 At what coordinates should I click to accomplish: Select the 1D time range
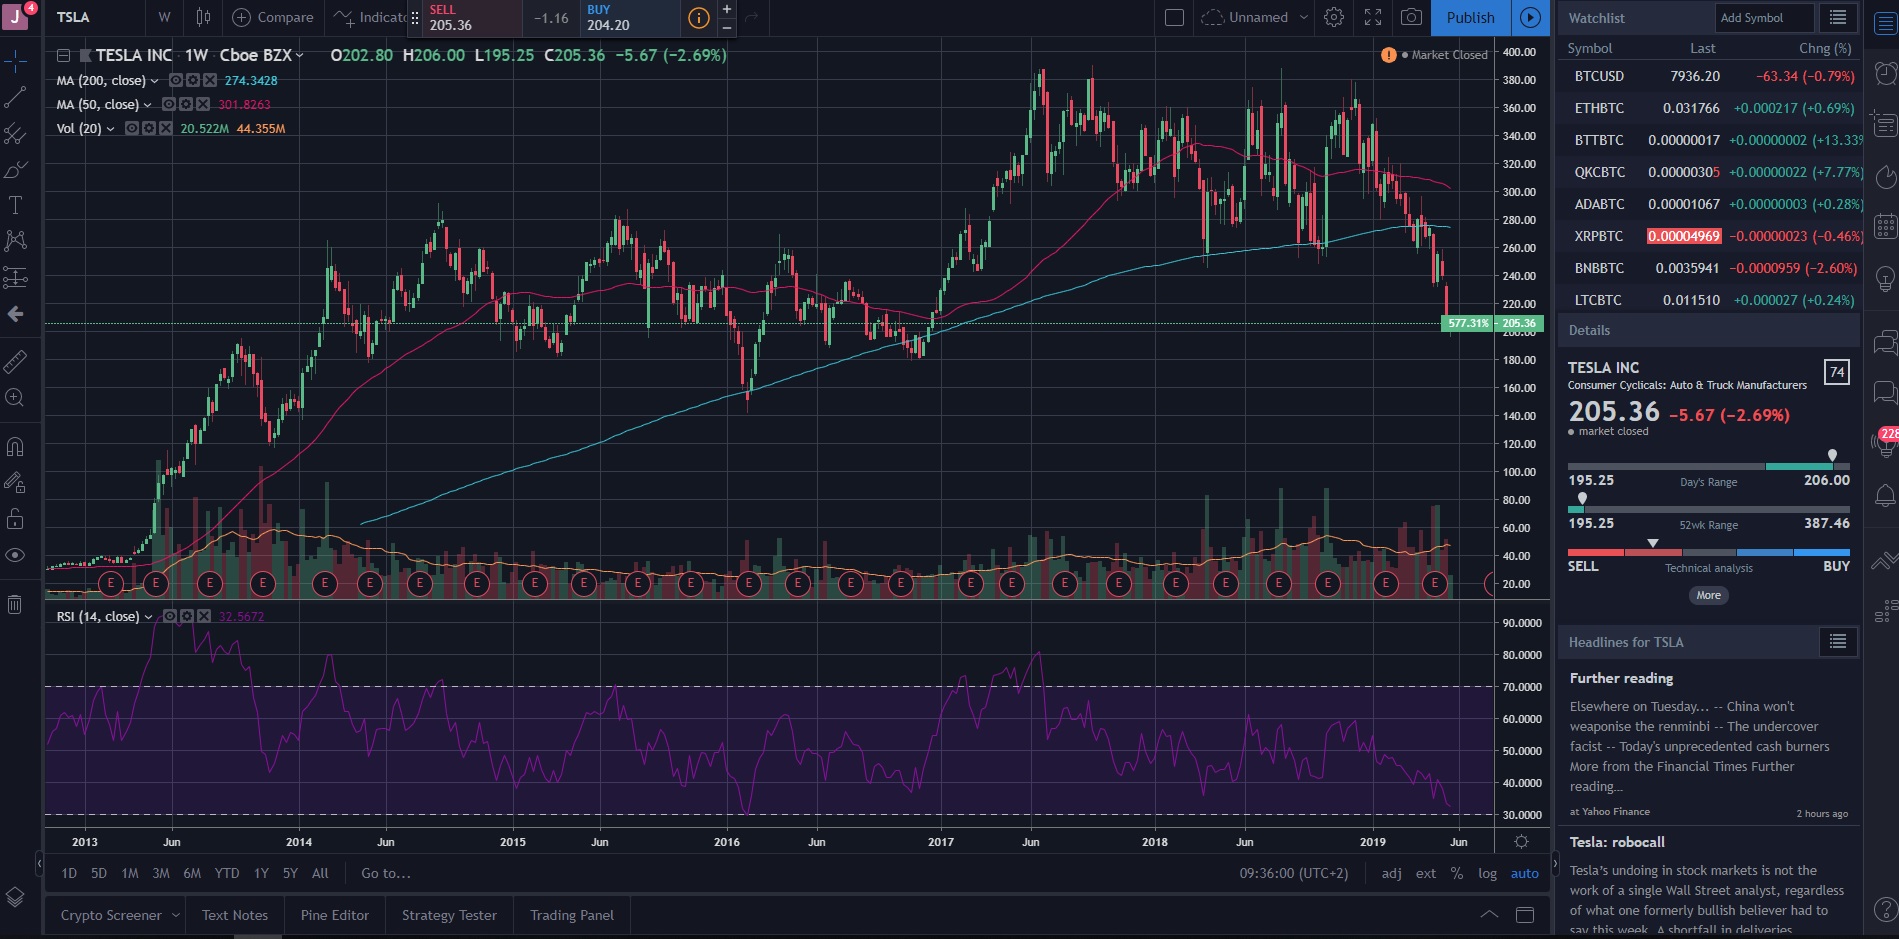pos(69,873)
